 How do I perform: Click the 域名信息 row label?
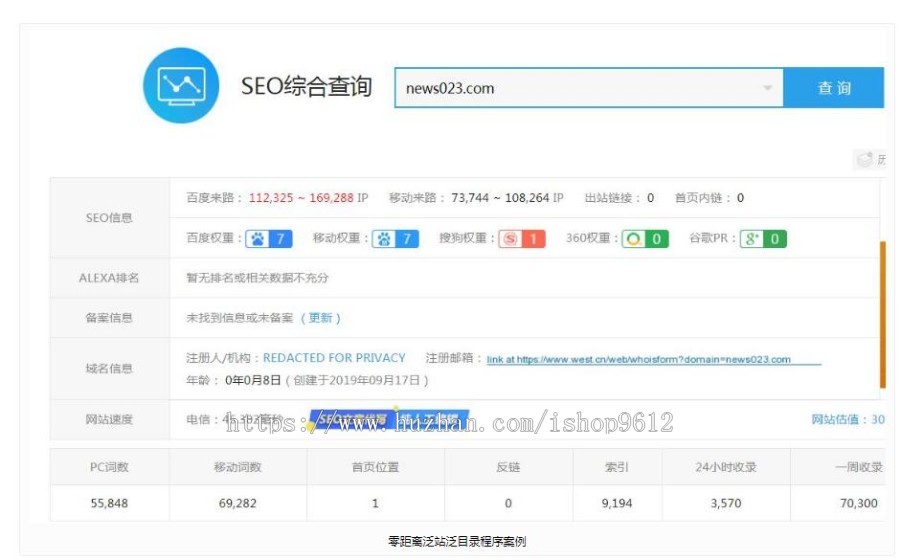pos(109,368)
